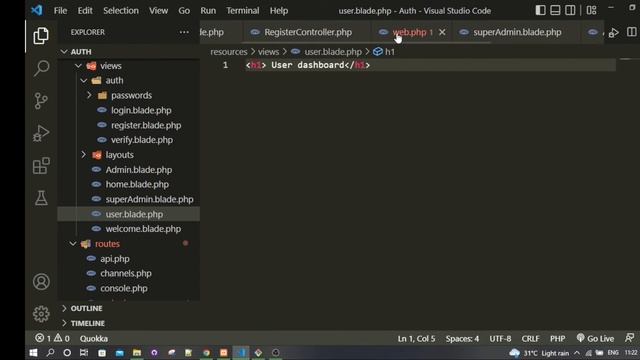
Task: Toggle the bottom panel layout icon
Action: coord(555,10)
